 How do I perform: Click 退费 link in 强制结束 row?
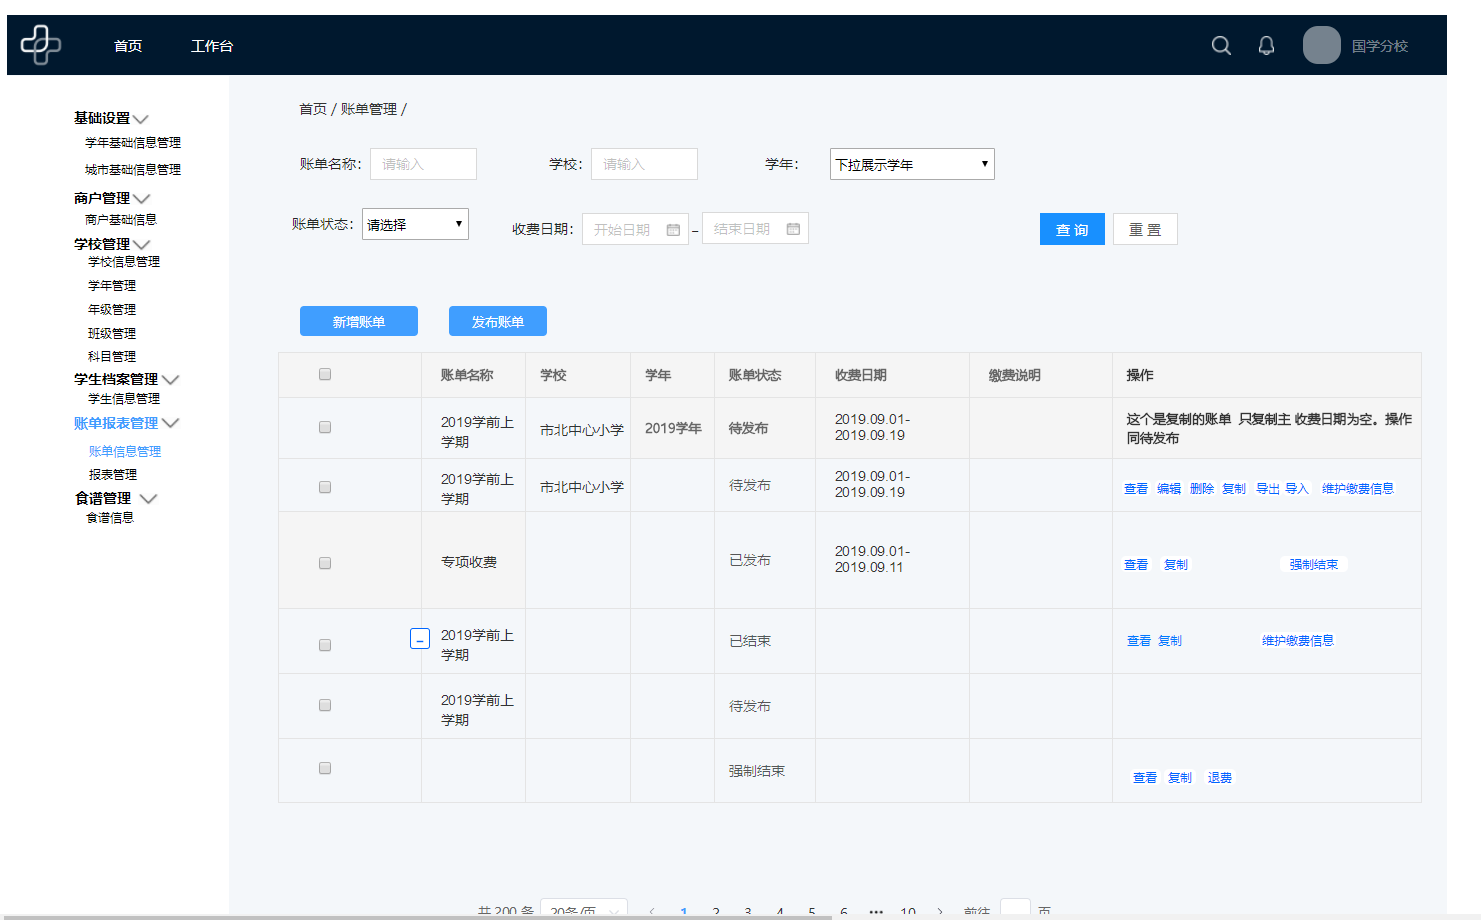click(1220, 778)
